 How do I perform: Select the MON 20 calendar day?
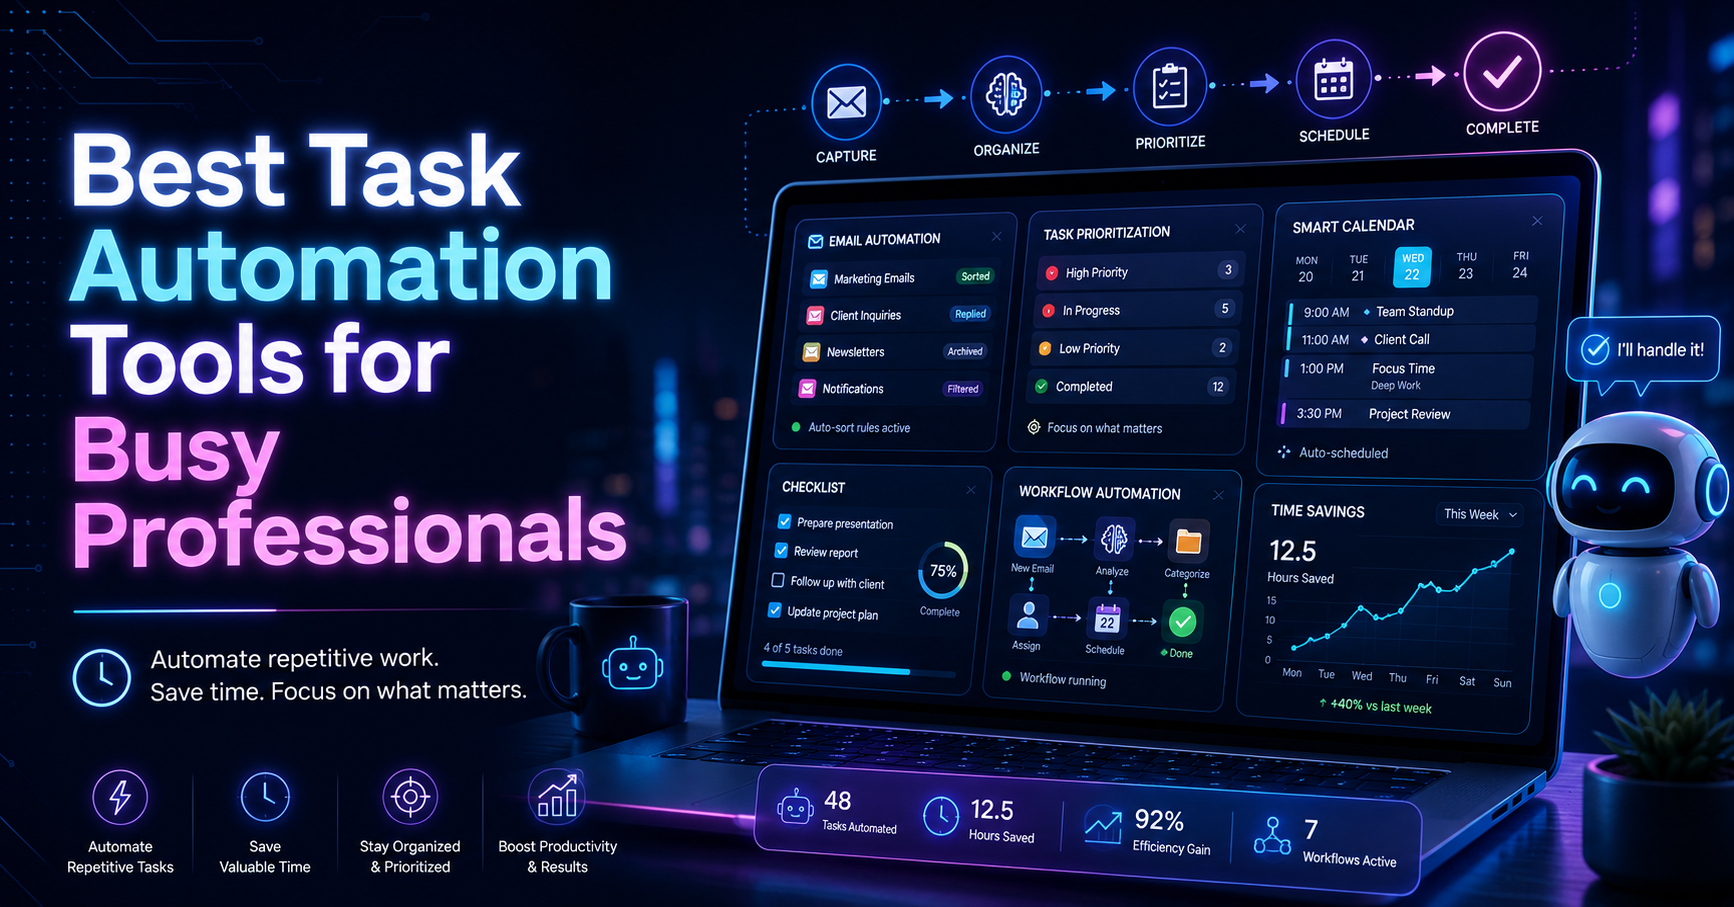[1306, 270]
